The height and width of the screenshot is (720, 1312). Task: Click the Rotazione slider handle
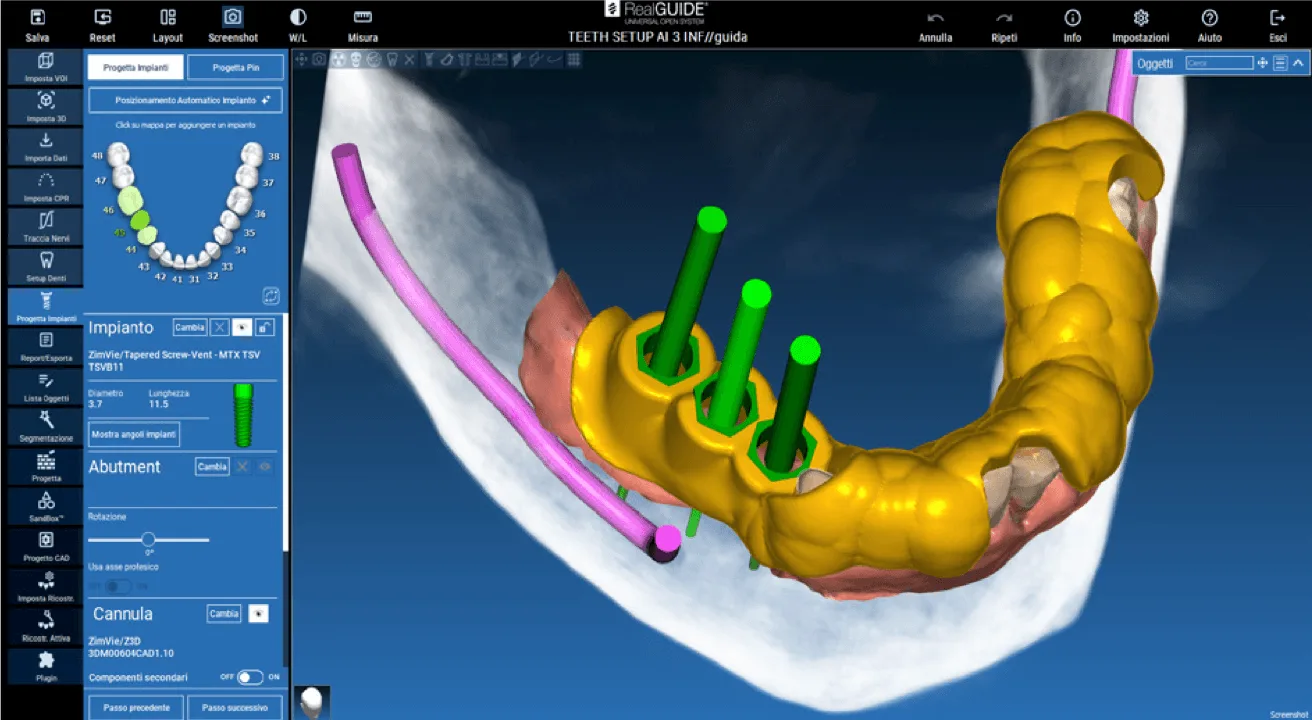click(x=148, y=539)
